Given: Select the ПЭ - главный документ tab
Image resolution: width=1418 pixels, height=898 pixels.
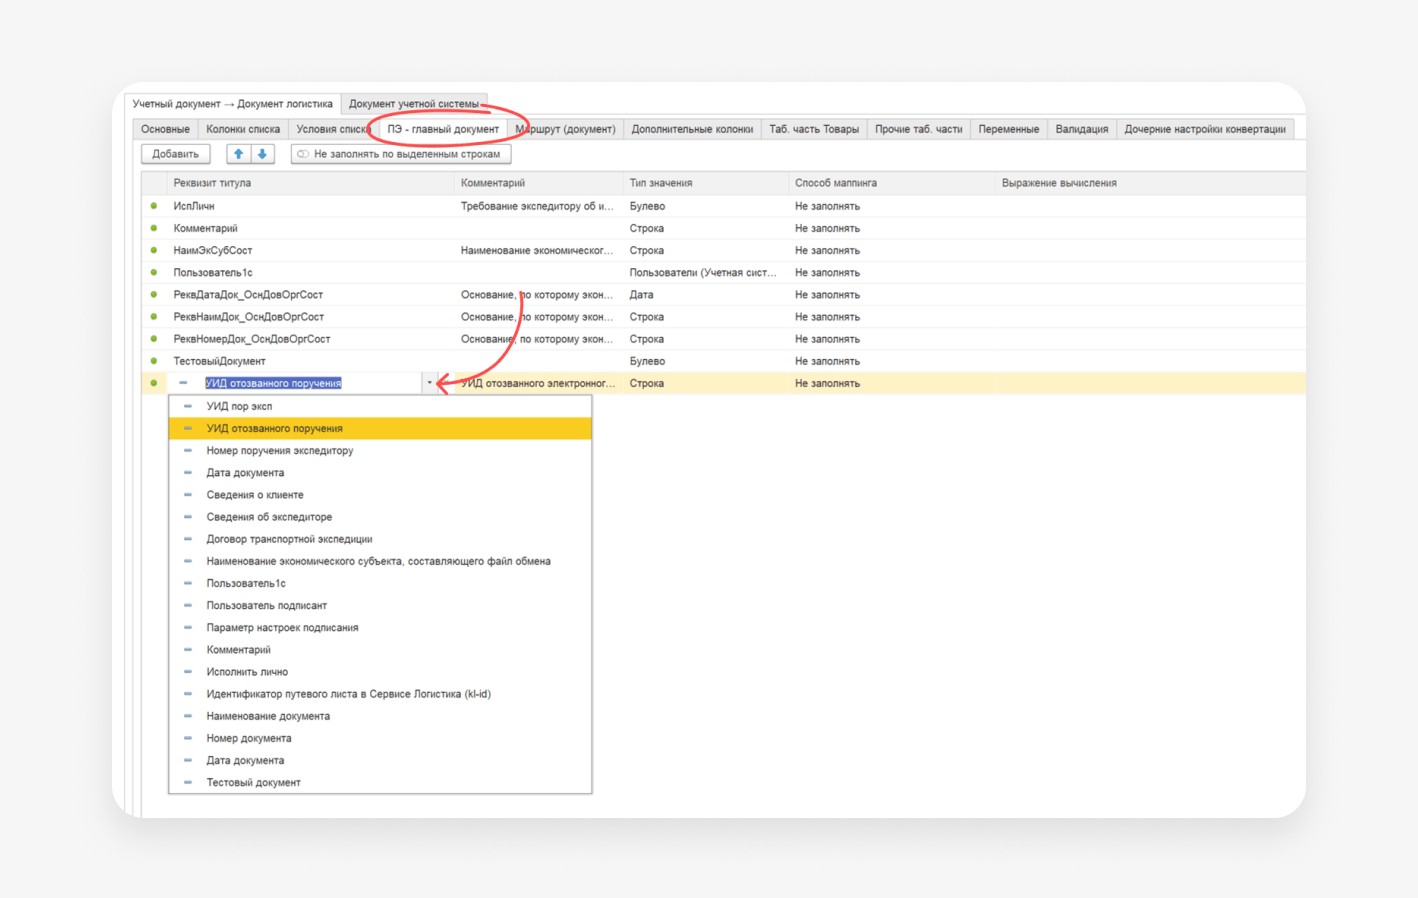Looking at the screenshot, I should point(443,129).
